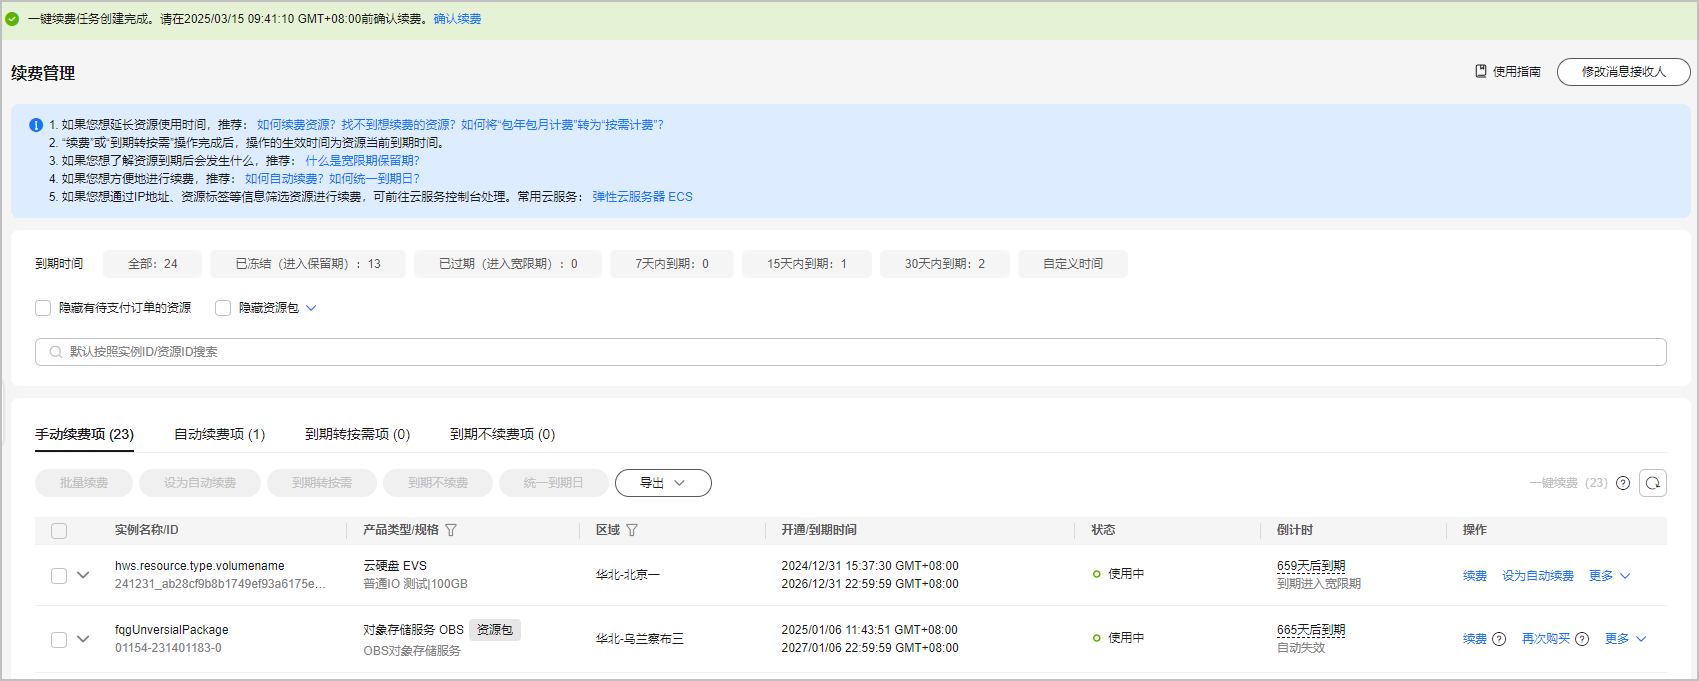The height and width of the screenshot is (681, 1699).
Task: Enable 隐藏有待支付订单的资源 checkbox
Action: [x=43, y=308]
